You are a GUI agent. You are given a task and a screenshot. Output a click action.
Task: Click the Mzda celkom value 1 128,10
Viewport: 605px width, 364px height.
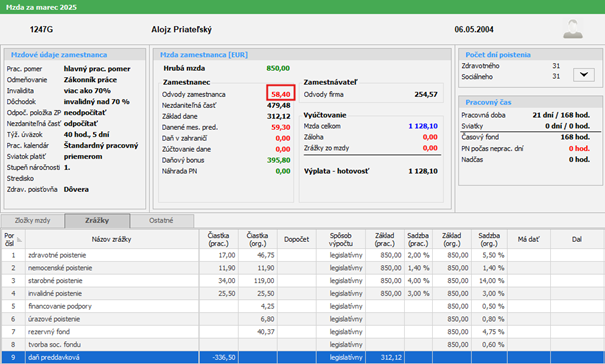pos(423,126)
